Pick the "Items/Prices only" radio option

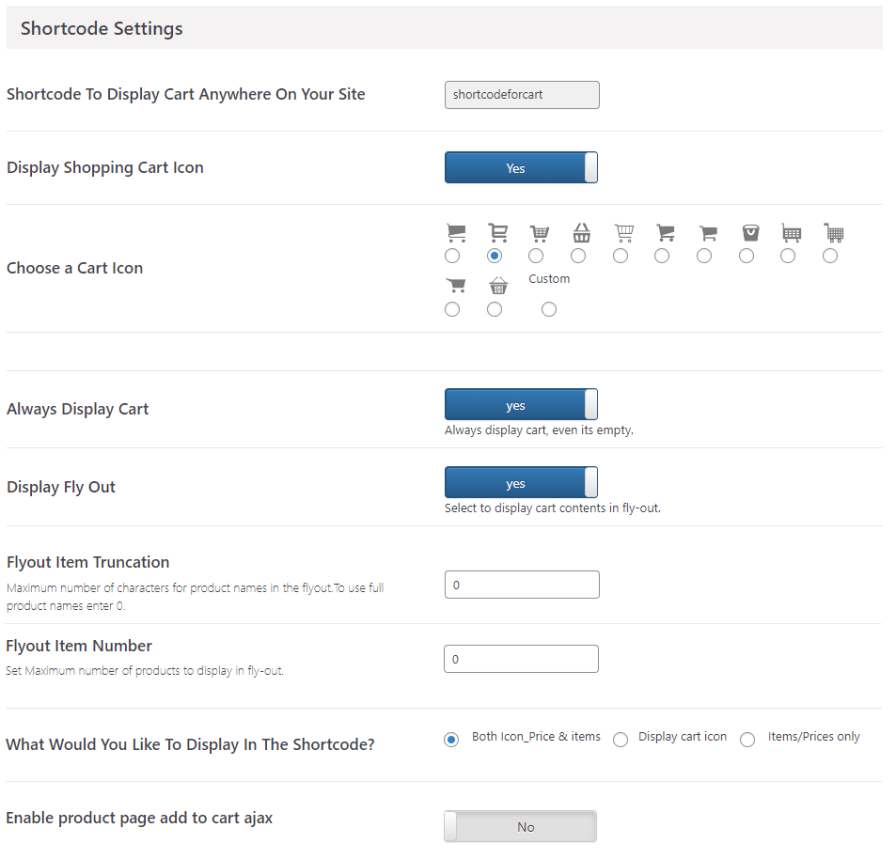(747, 739)
